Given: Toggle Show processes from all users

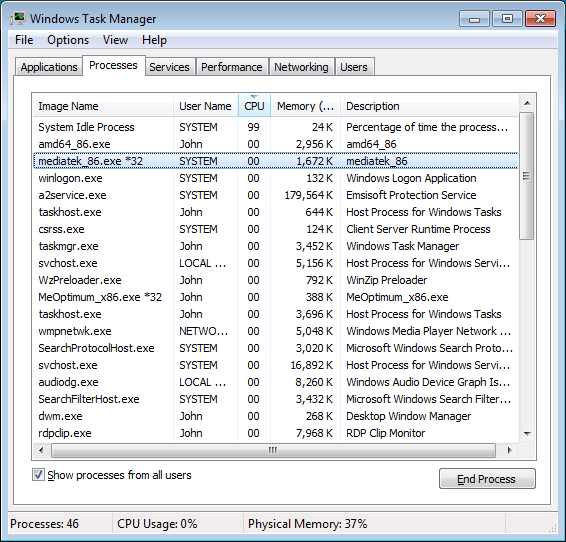Looking at the screenshot, I should [x=38, y=475].
